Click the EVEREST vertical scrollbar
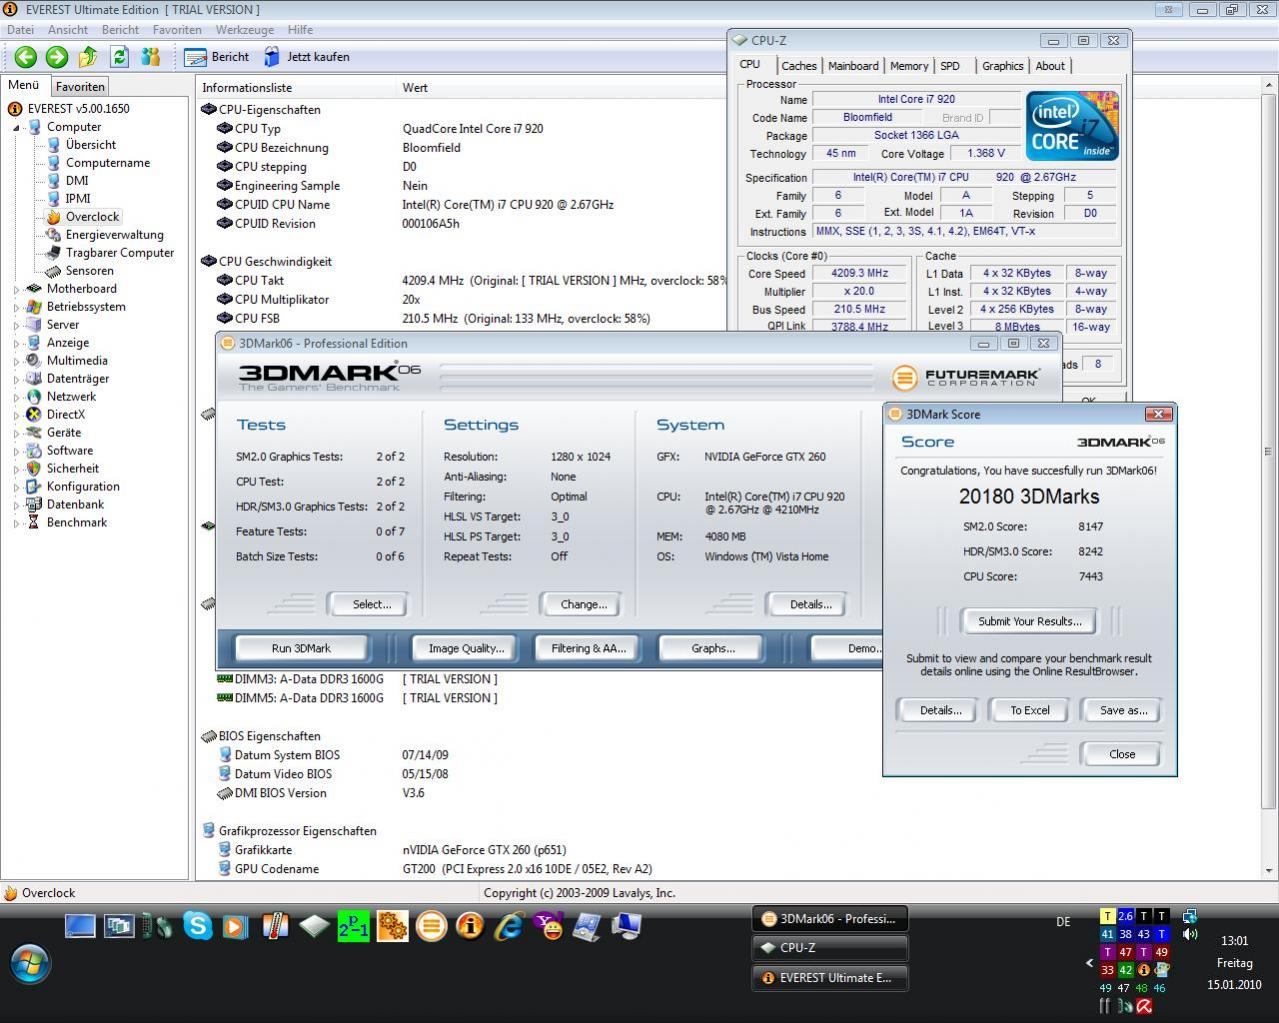The width and height of the screenshot is (1279, 1023). tap(1270, 450)
